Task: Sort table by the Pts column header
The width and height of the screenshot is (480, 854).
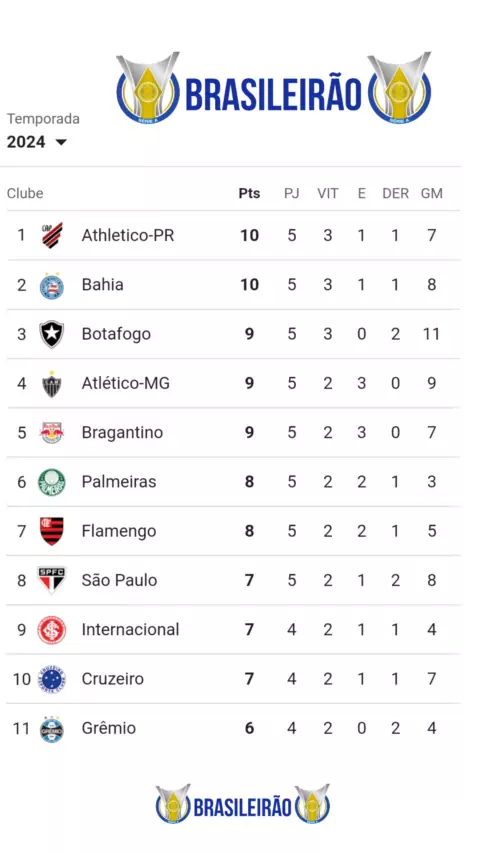Action: point(250,193)
